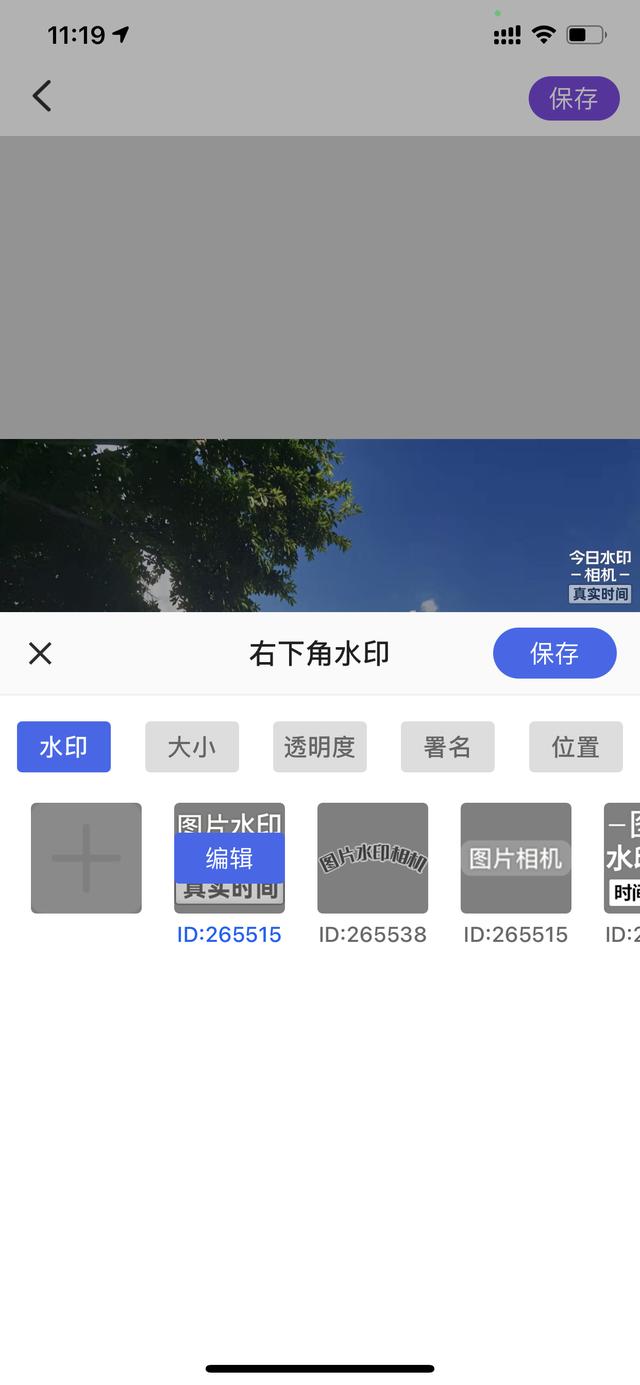The width and height of the screenshot is (640, 1385).
Task: Switch to the 水印 tab
Action: [x=64, y=747]
